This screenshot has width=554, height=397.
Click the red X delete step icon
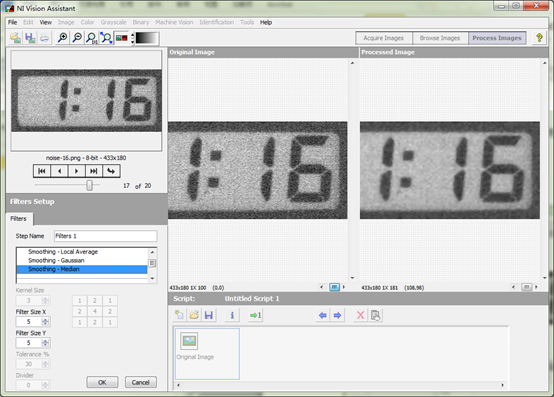point(360,315)
